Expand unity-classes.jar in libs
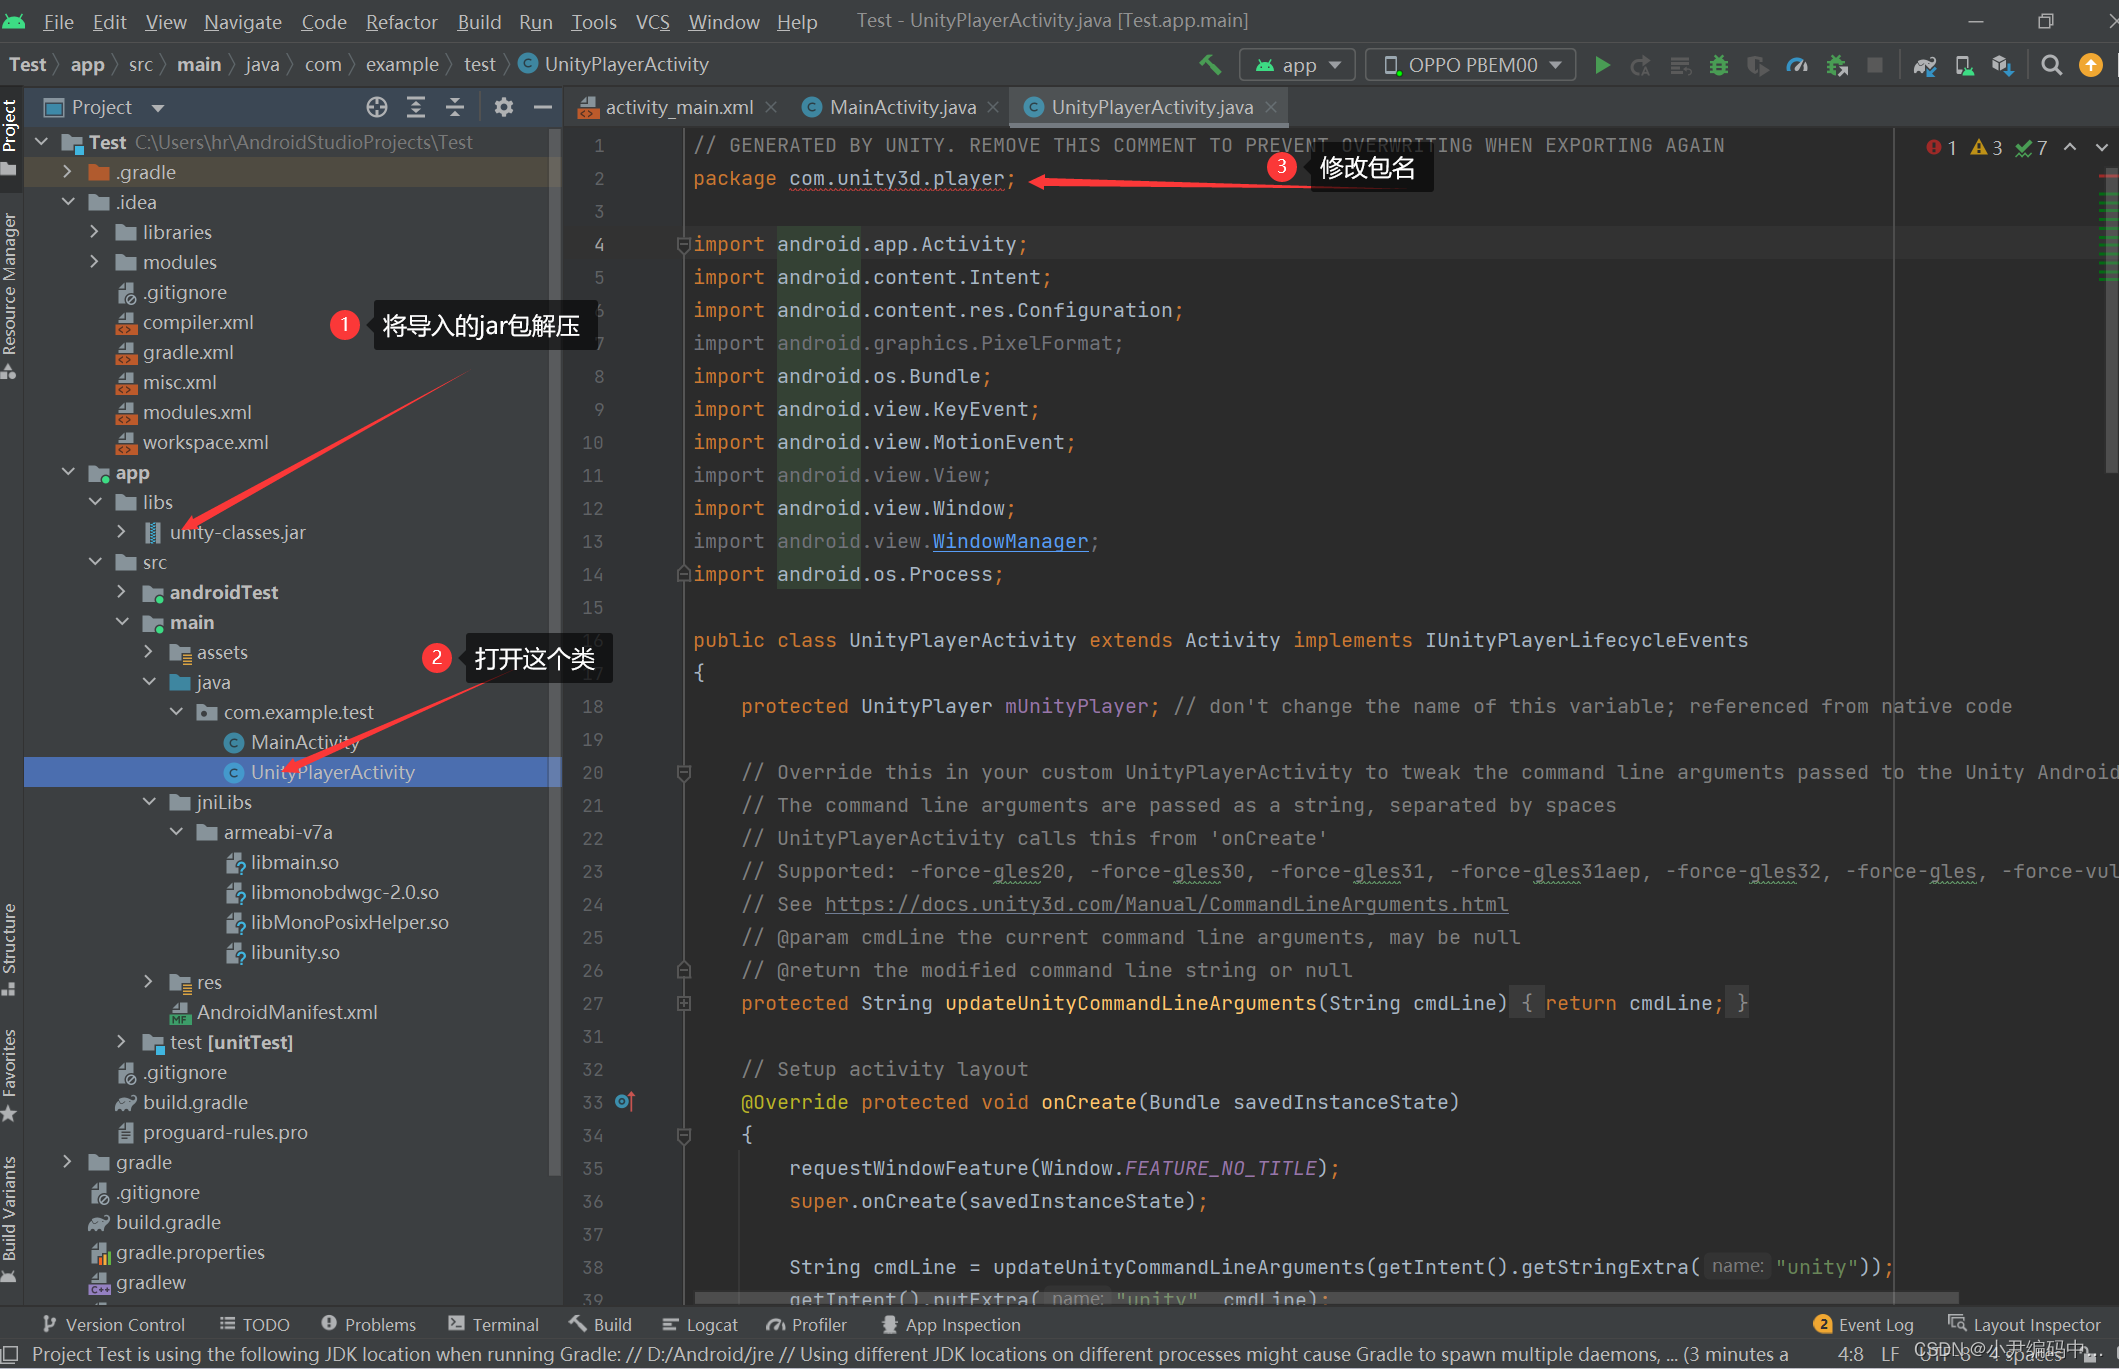Viewport: 2119px width, 1369px height. pyautogui.click(x=121, y=532)
